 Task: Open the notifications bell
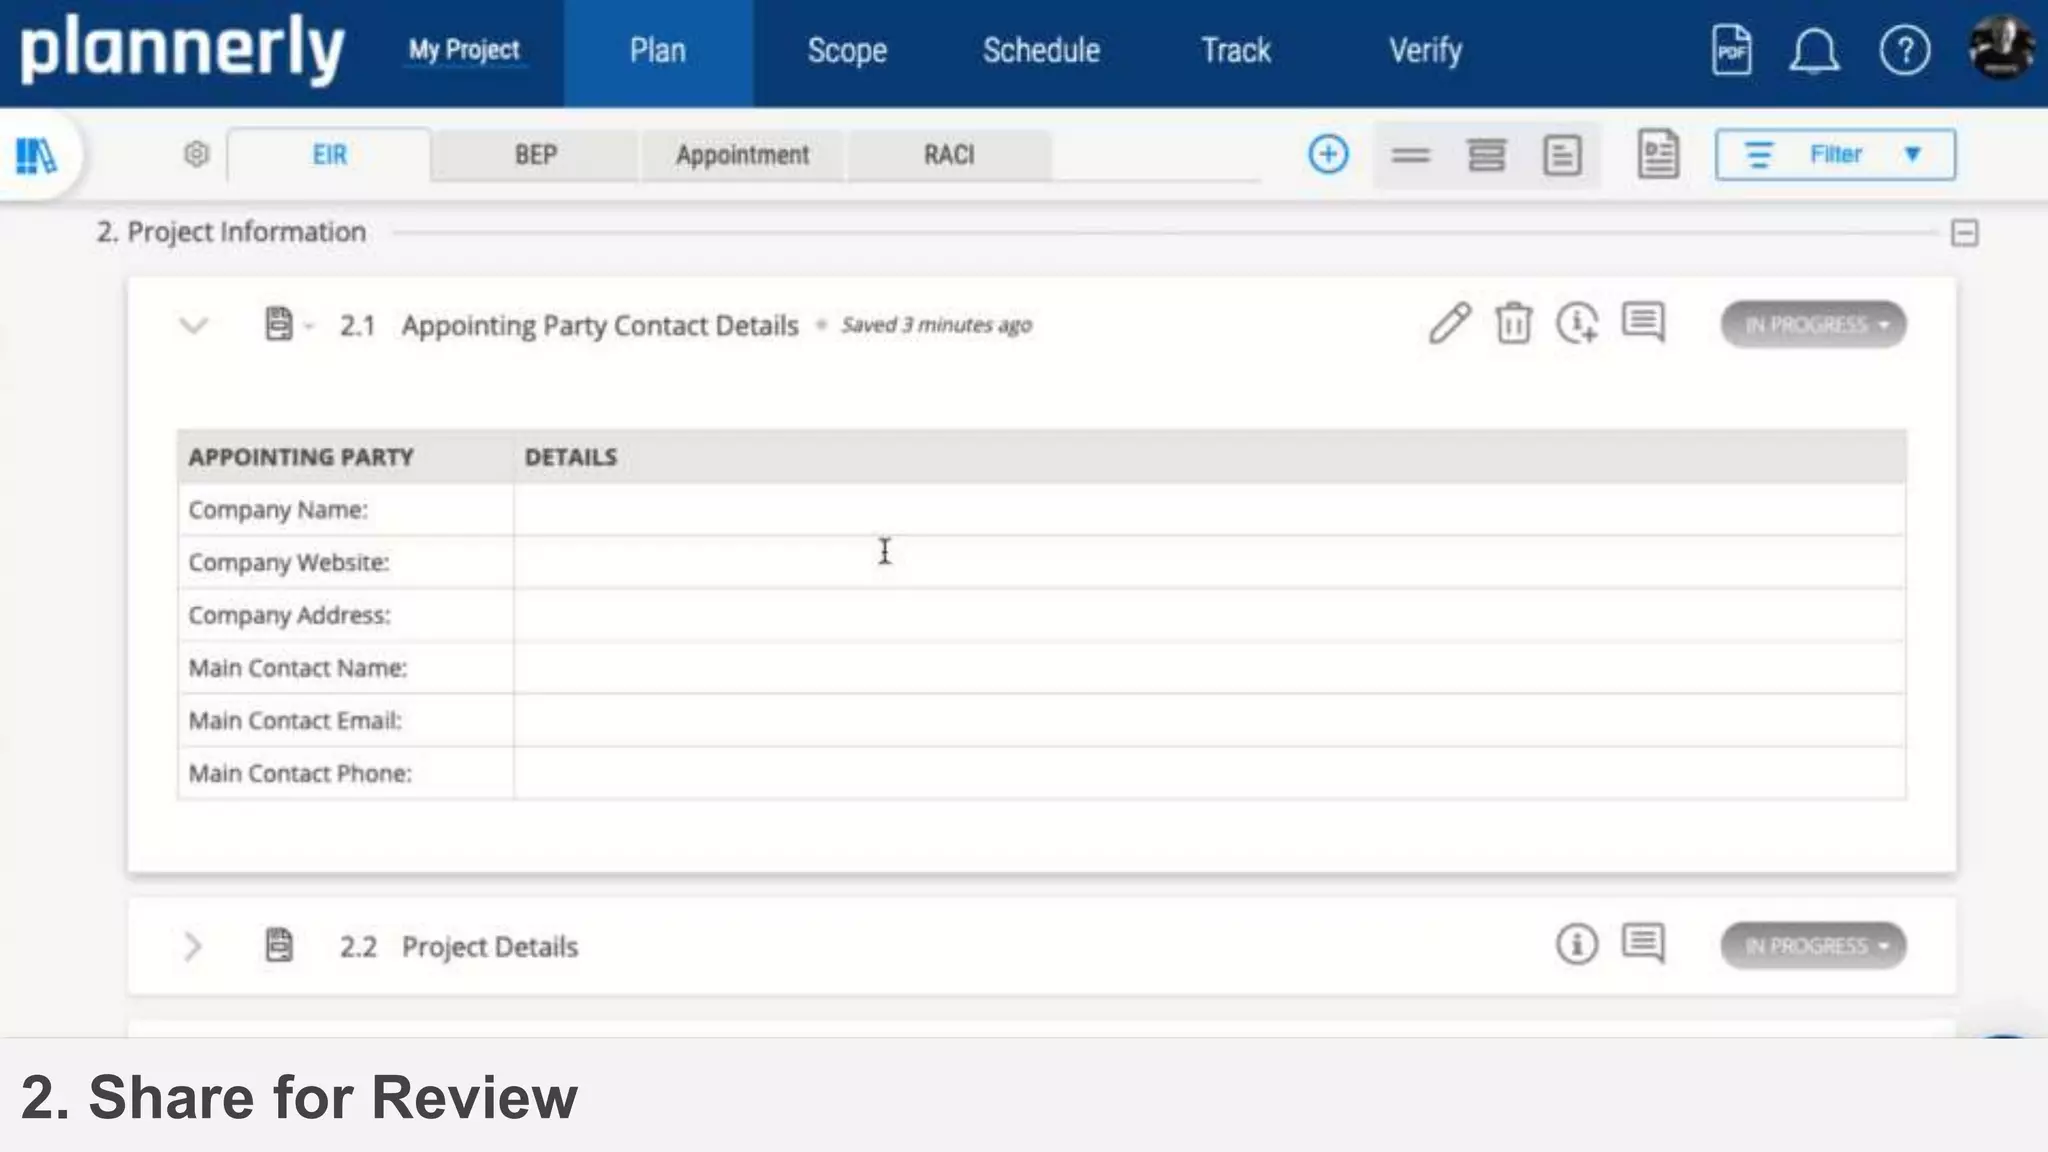[x=1813, y=50]
